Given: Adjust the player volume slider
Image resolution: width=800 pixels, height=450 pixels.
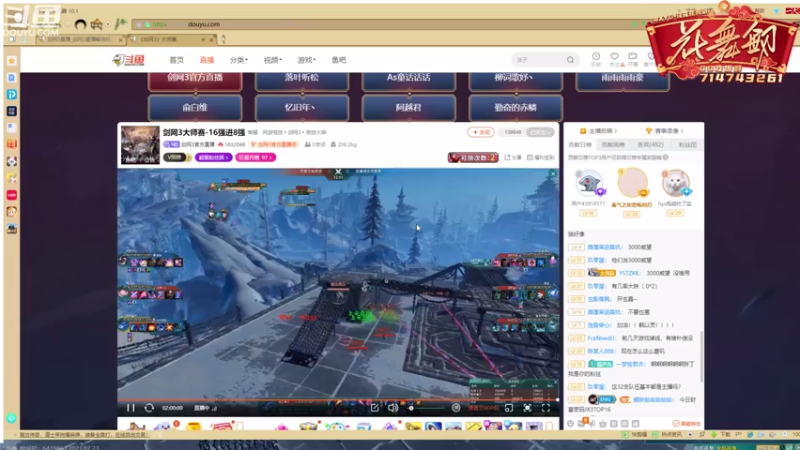Looking at the screenshot, I should click(x=427, y=408).
